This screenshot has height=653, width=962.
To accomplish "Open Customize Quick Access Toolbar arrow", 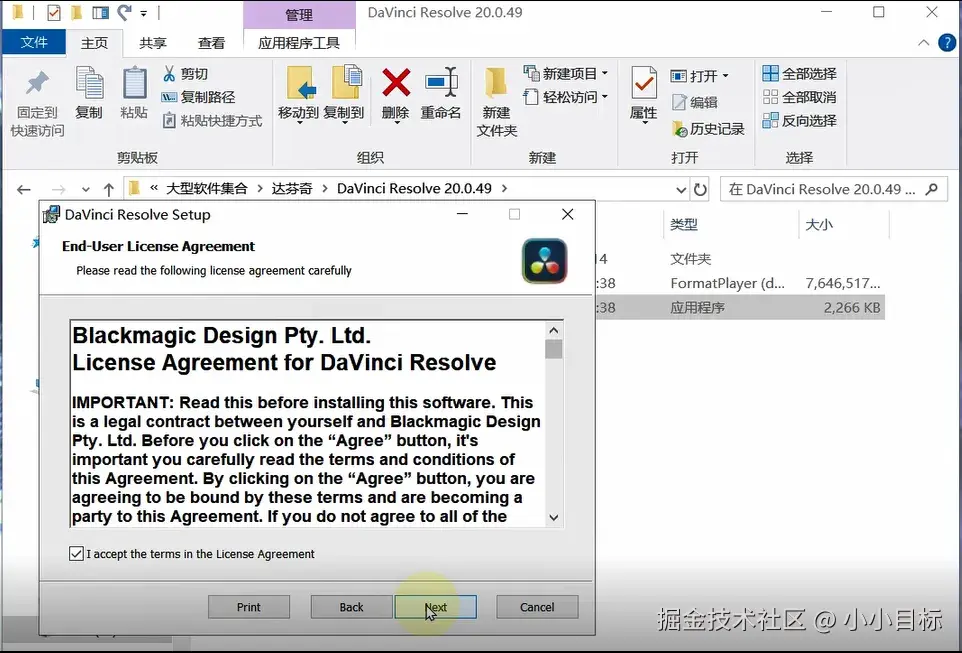I will point(144,12).
